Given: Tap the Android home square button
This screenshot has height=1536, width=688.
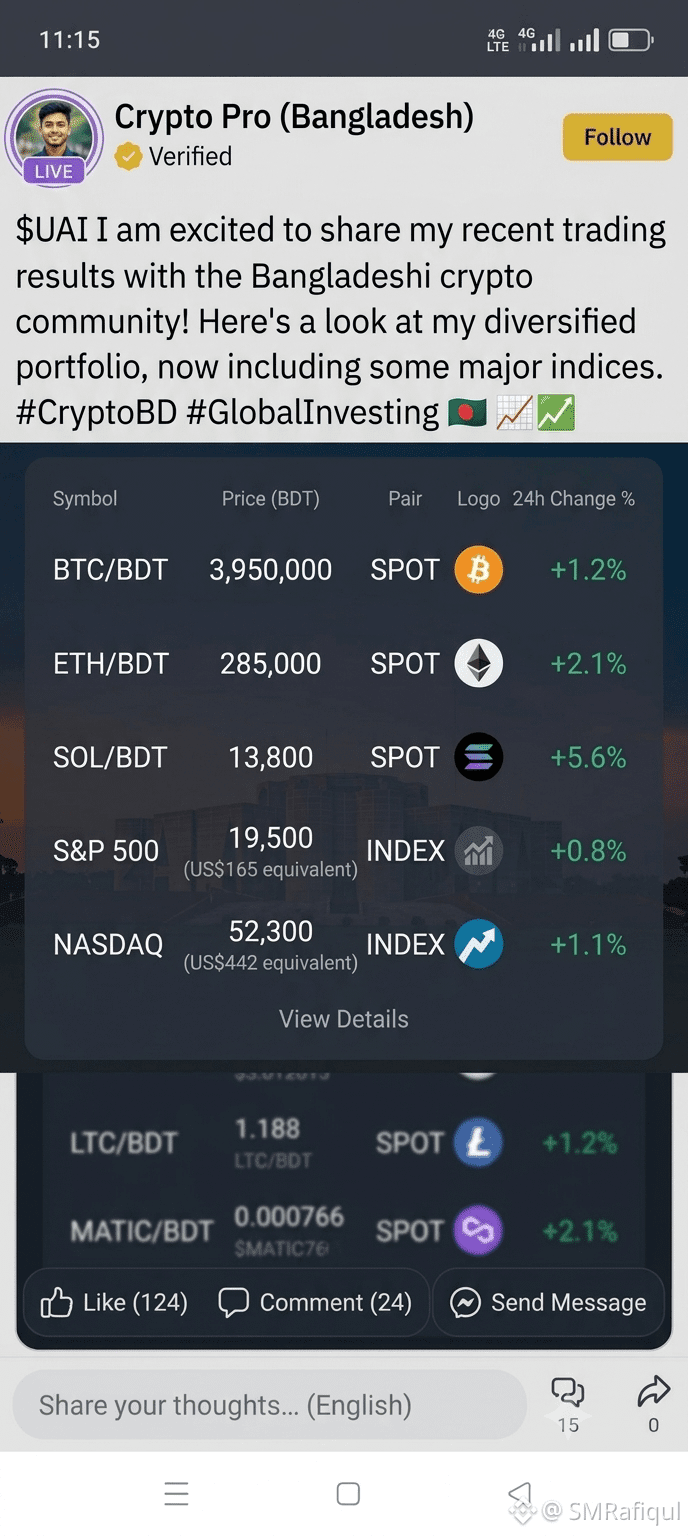Looking at the screenshot, I should 348,1494.
